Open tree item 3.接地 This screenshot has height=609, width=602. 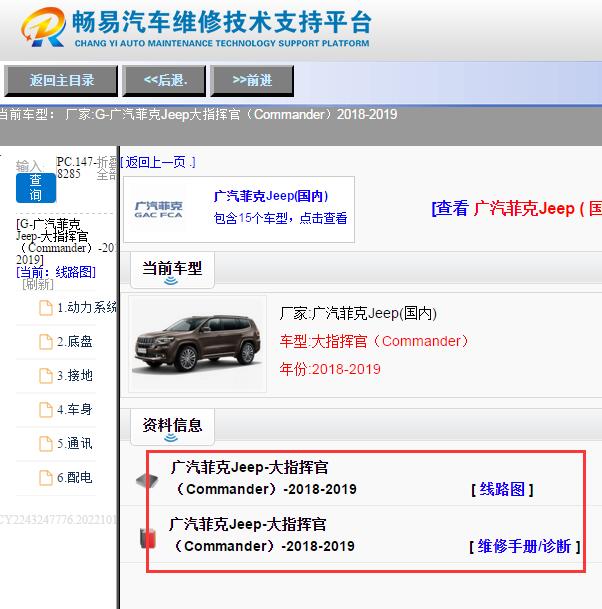75,376
